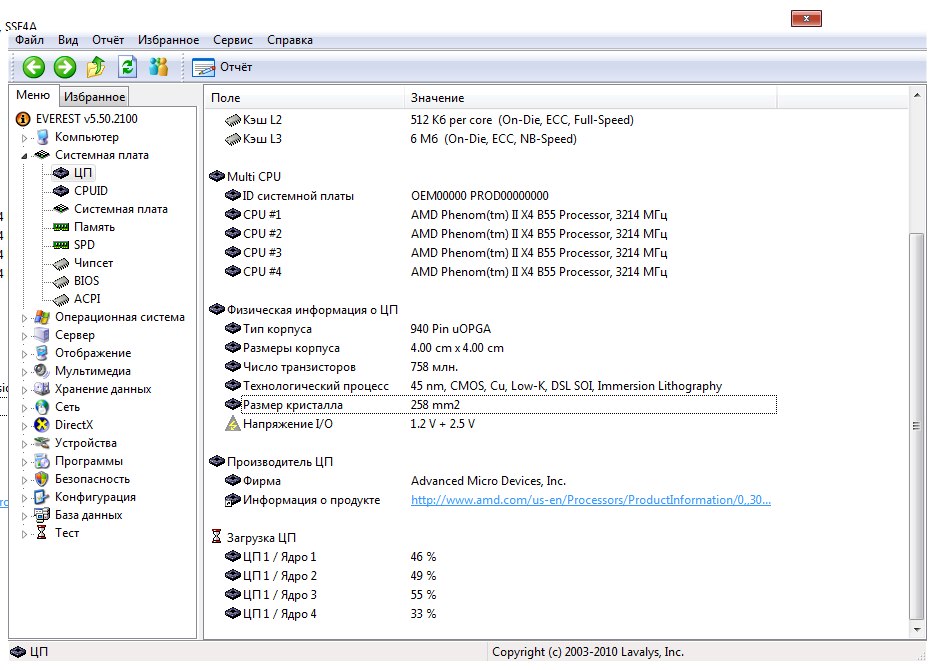
Task: Open the BIOS tree item
Action: (x=86, y=281)
